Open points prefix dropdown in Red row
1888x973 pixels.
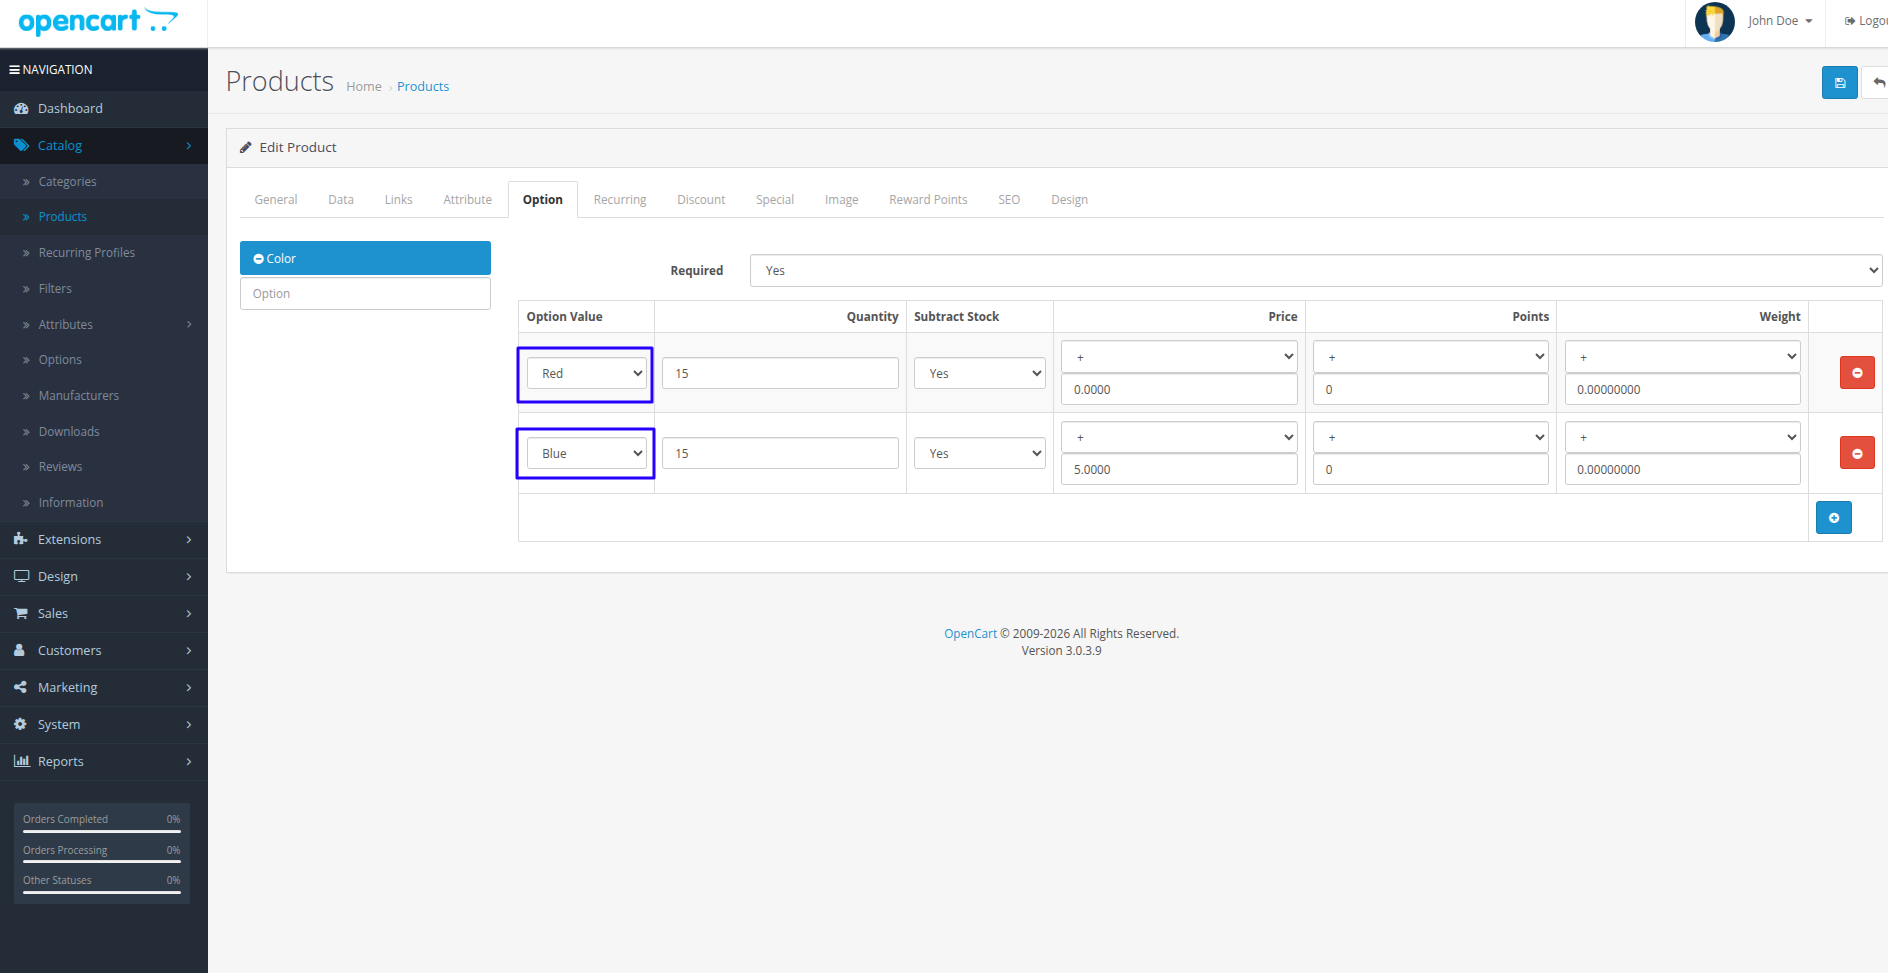[x=1431, y=357]
